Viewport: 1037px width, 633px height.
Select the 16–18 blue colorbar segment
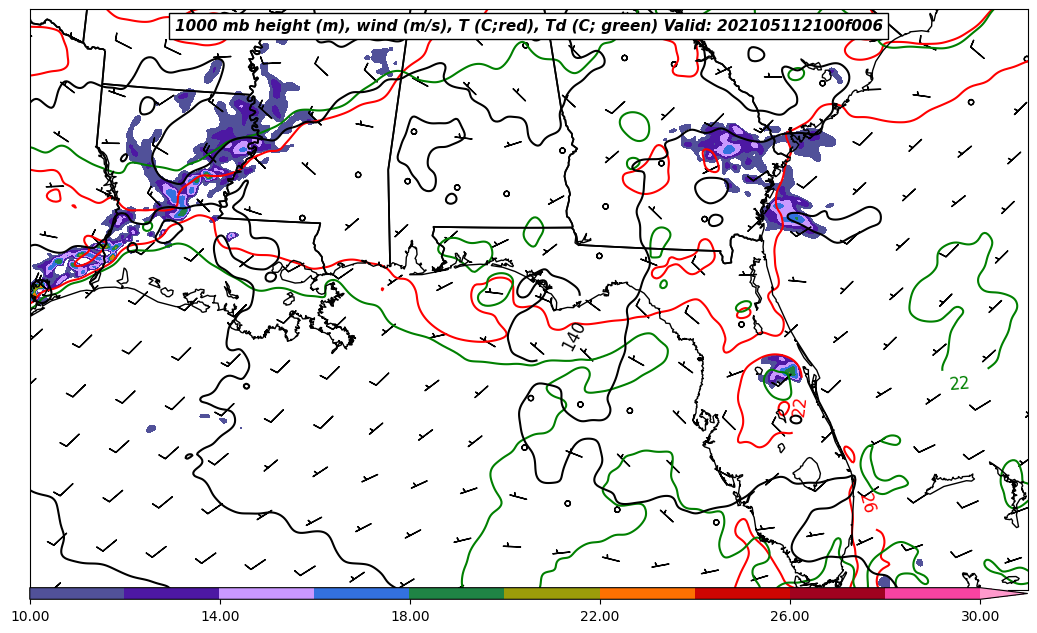coord(362,593)
